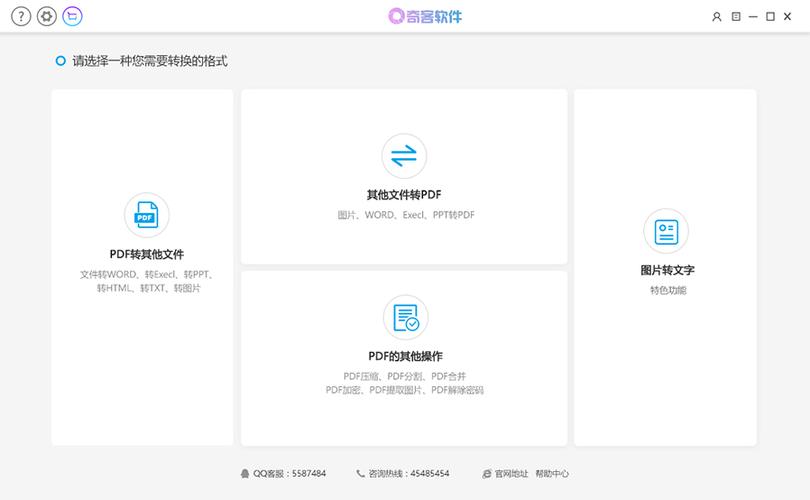Click PDF压缩、PDF分割、PDF合并 description line
The height and width of the screenshot is (500, 810).
pos(404,376)
